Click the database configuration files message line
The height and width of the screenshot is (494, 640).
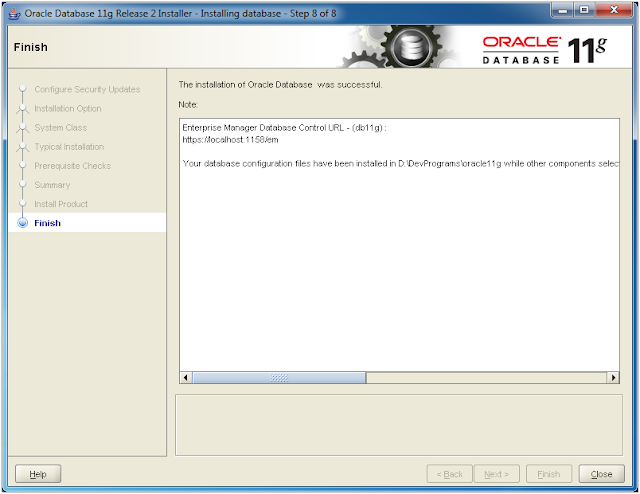click(400, 163)
